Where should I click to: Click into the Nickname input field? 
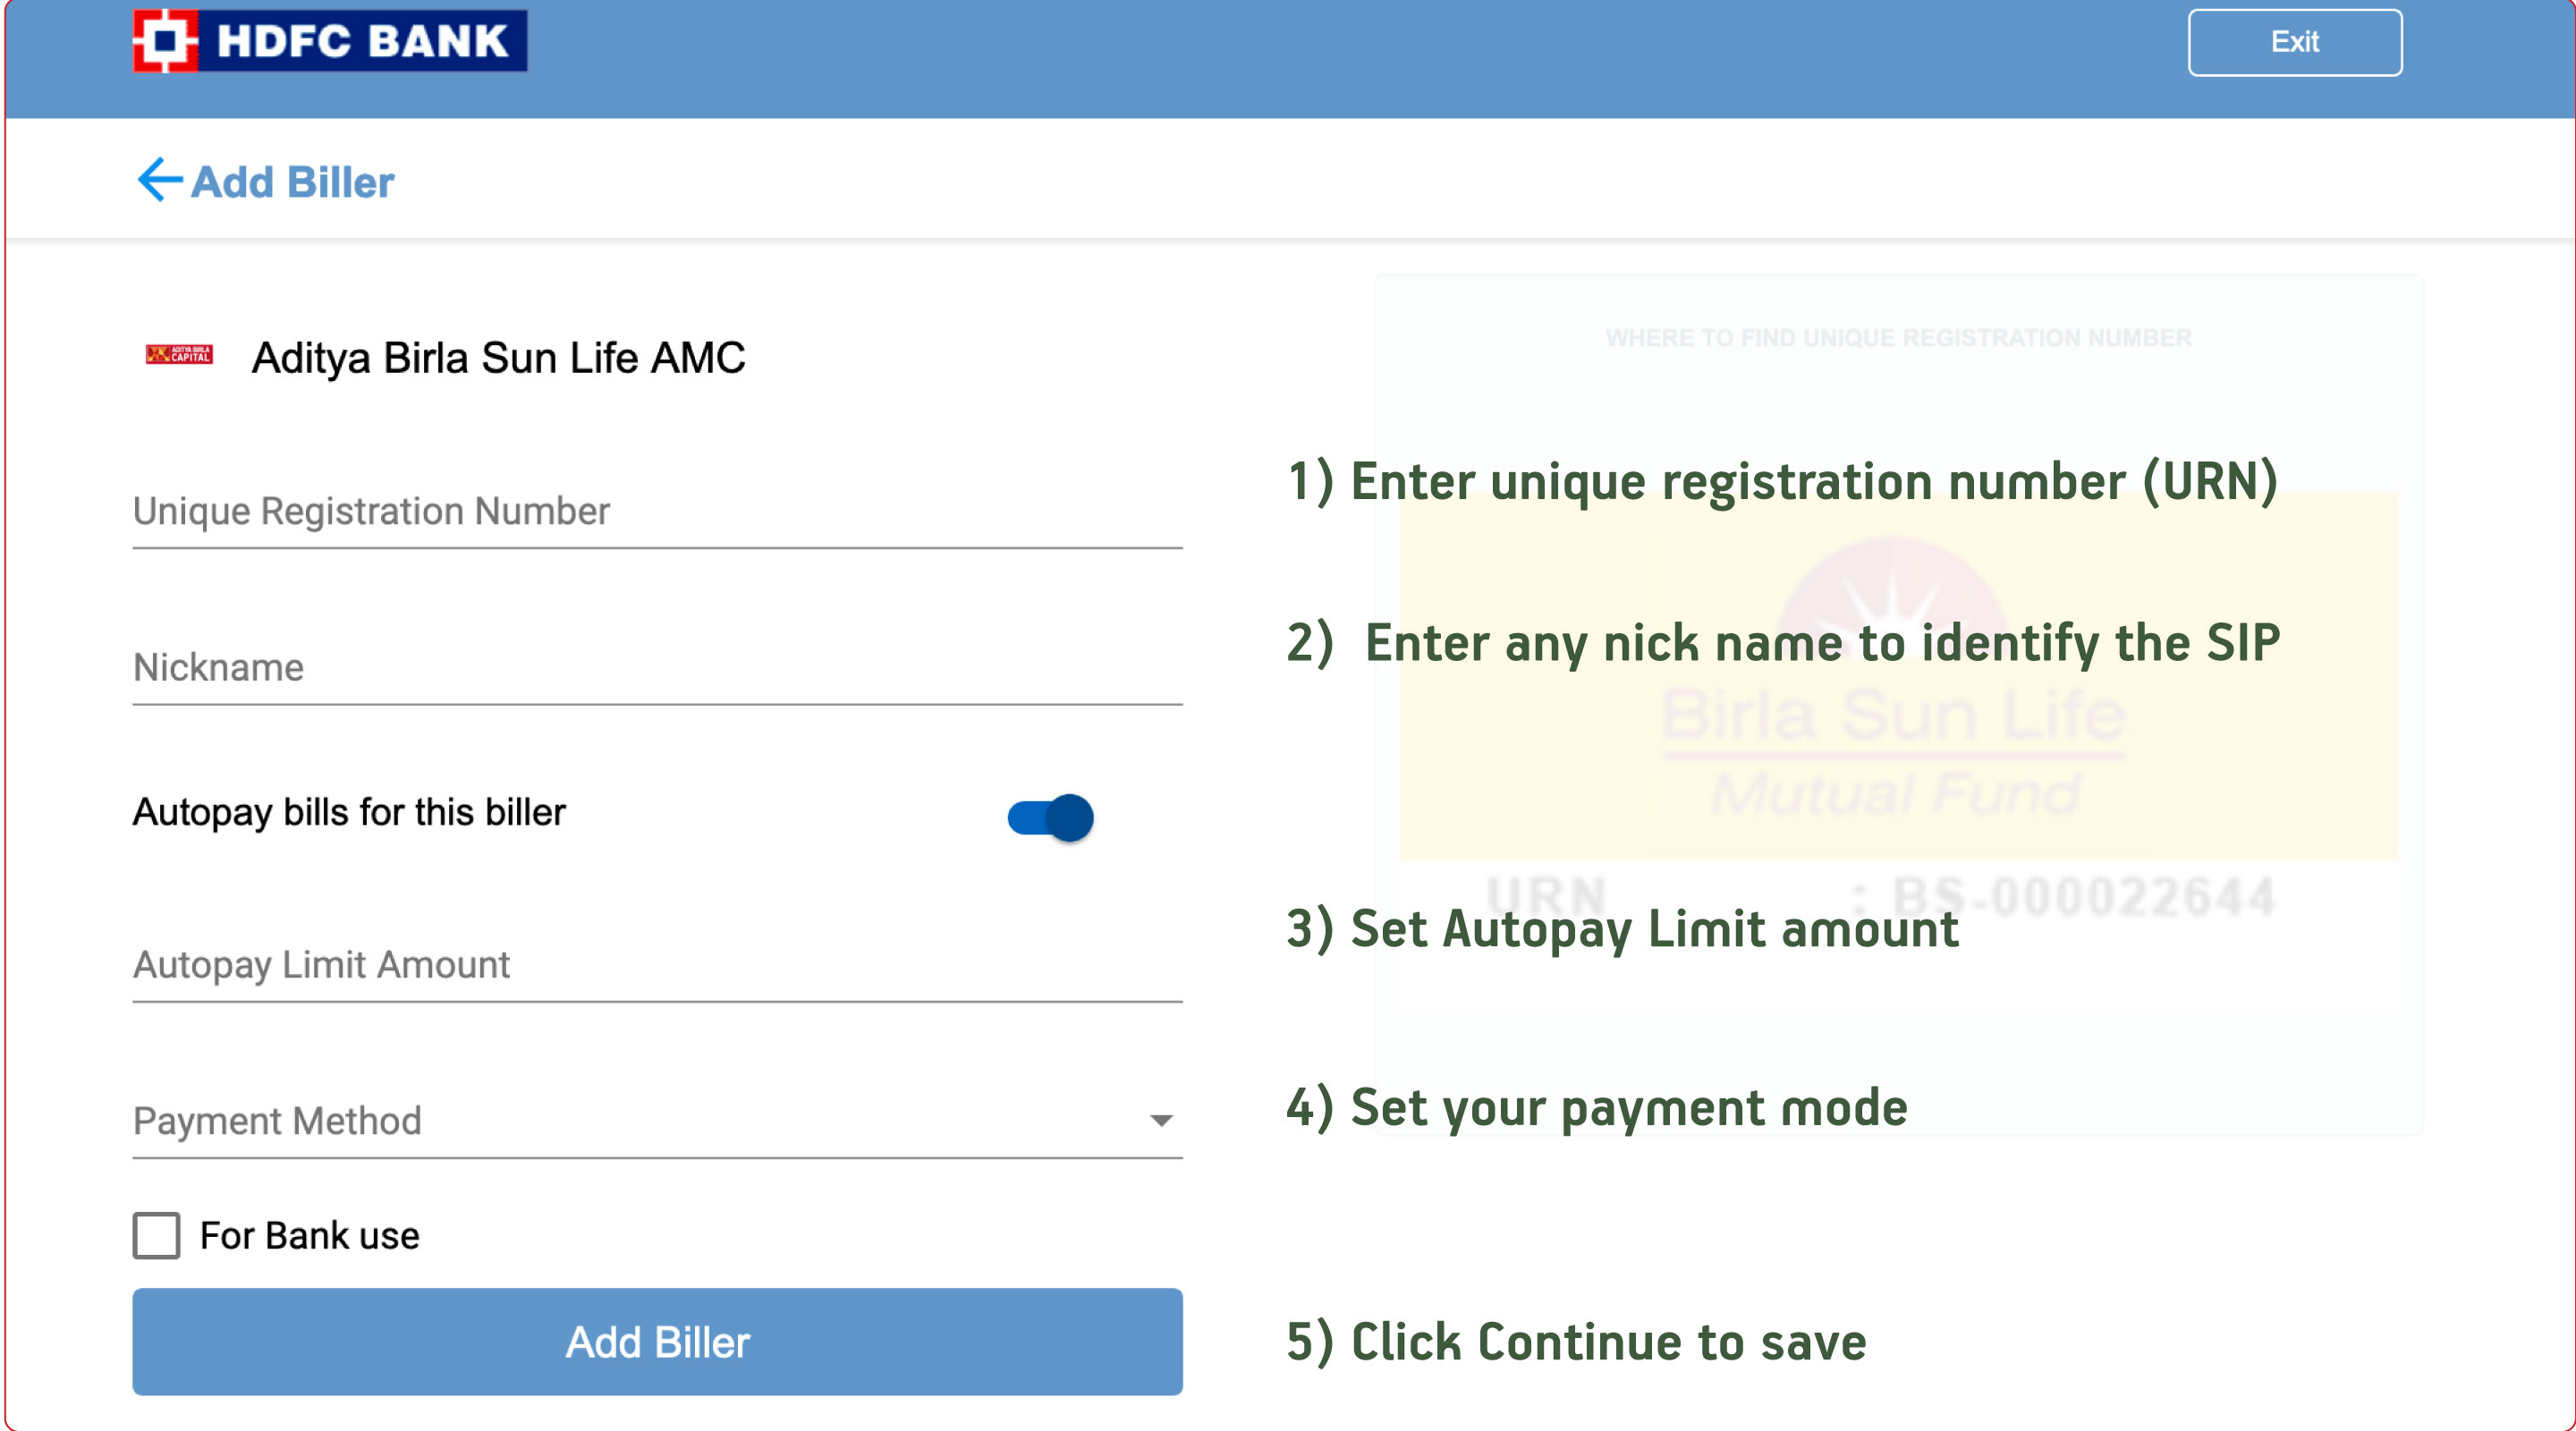pos(657,668)
